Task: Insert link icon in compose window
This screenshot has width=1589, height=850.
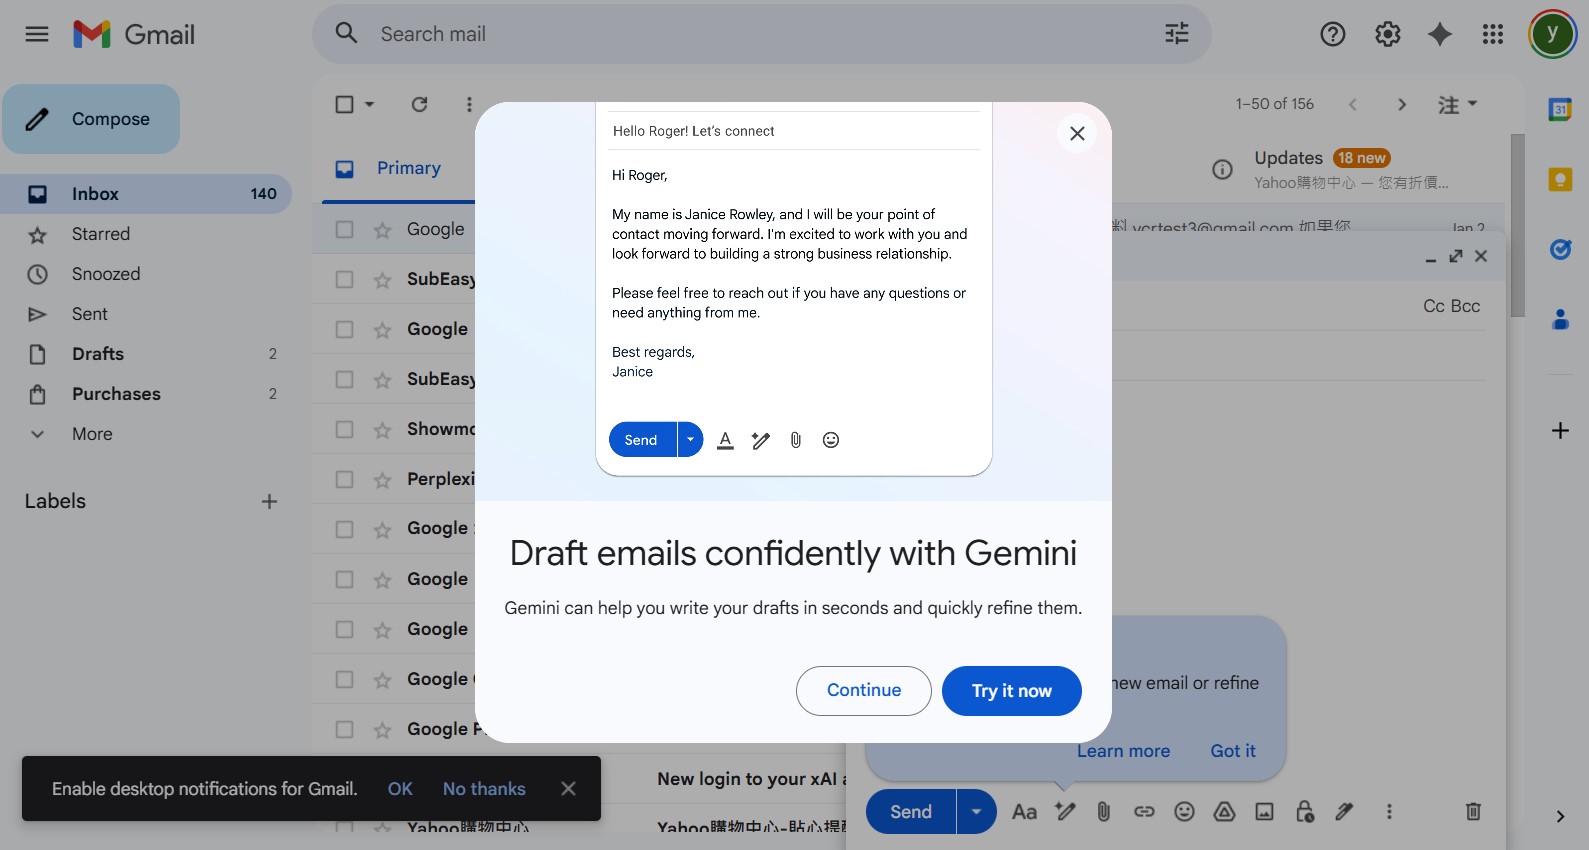Action: point(1144,812)
